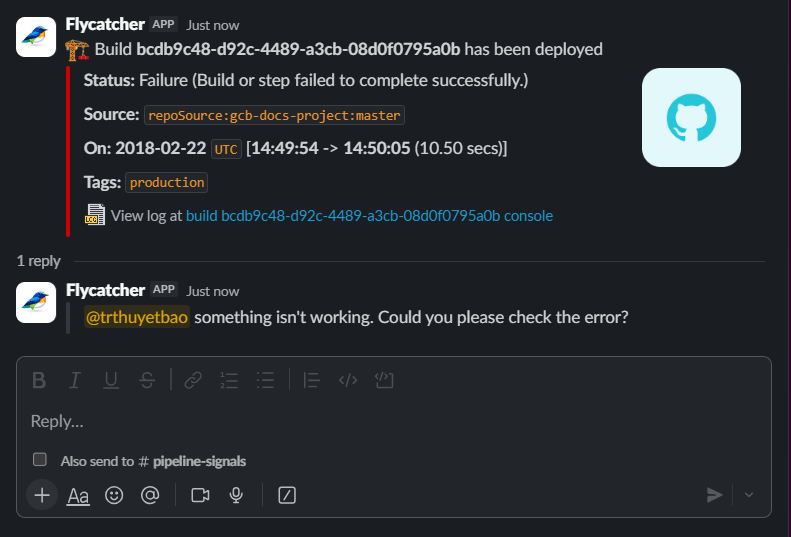The width and height of the screenshot is (791, 537).
Task: Record an audio clip with microphone
Action: (x=237, y=495)
